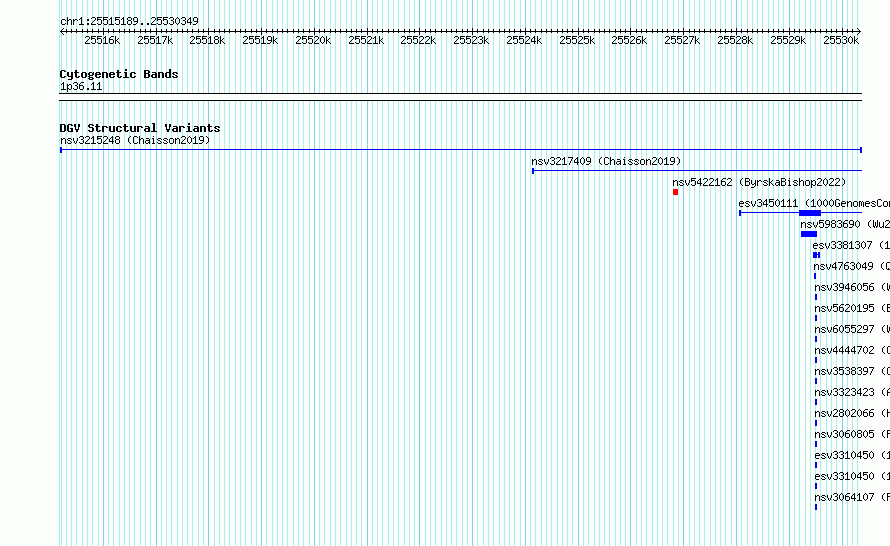Screen dimensions: 890x546
Task: Click the 25530k ruler position
Action: tap(841, 40)
